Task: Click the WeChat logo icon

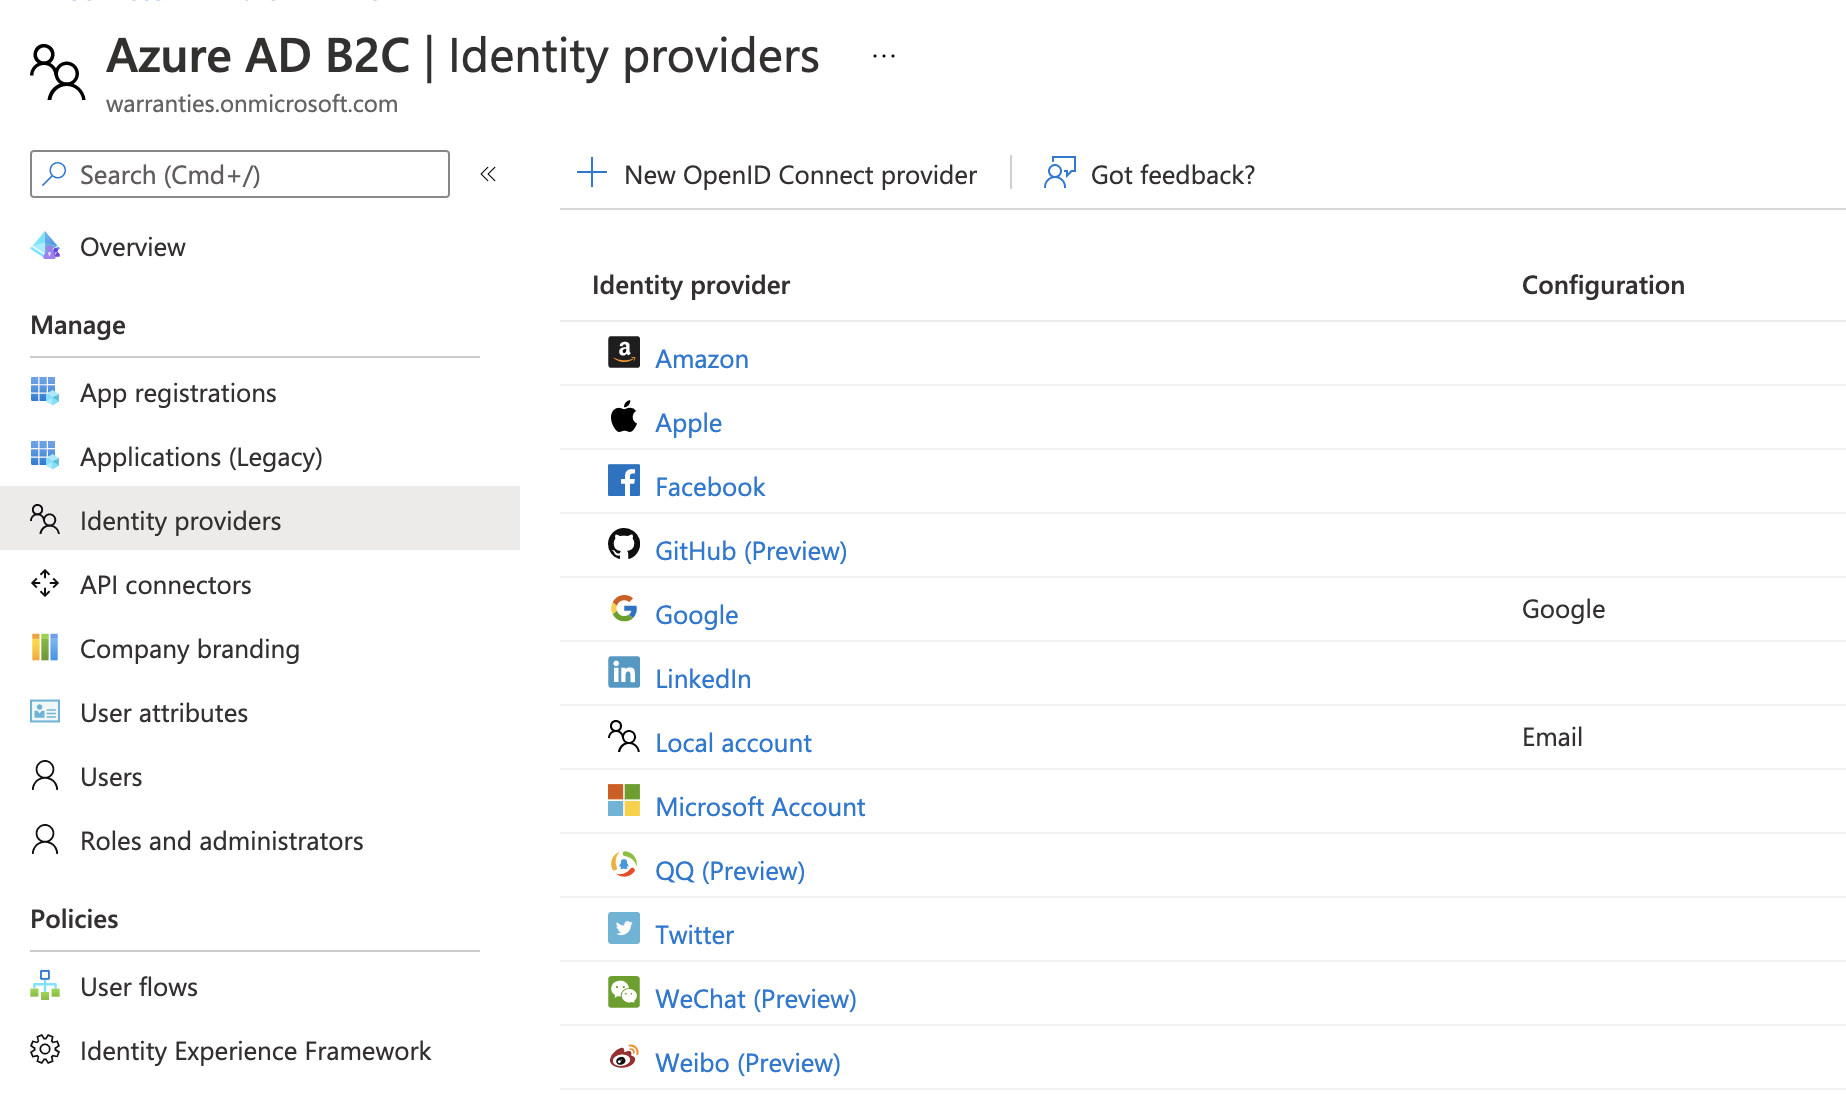Action: point(624,992)
